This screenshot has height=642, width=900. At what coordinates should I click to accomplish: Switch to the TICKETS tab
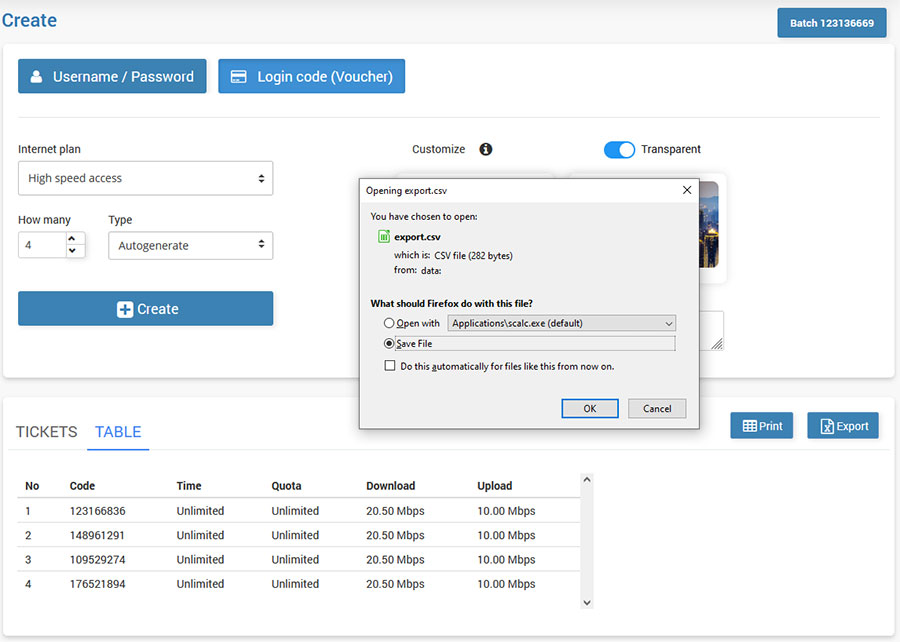46,432
